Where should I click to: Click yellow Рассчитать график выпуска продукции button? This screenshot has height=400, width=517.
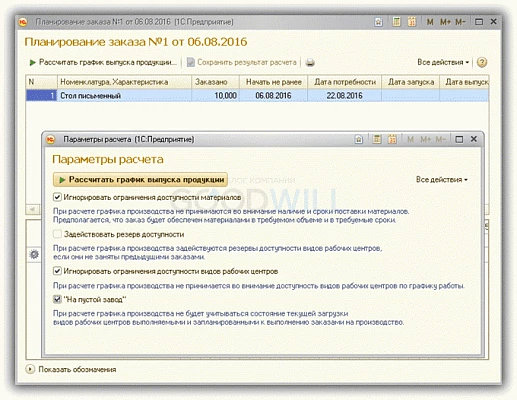pos(140,180)
